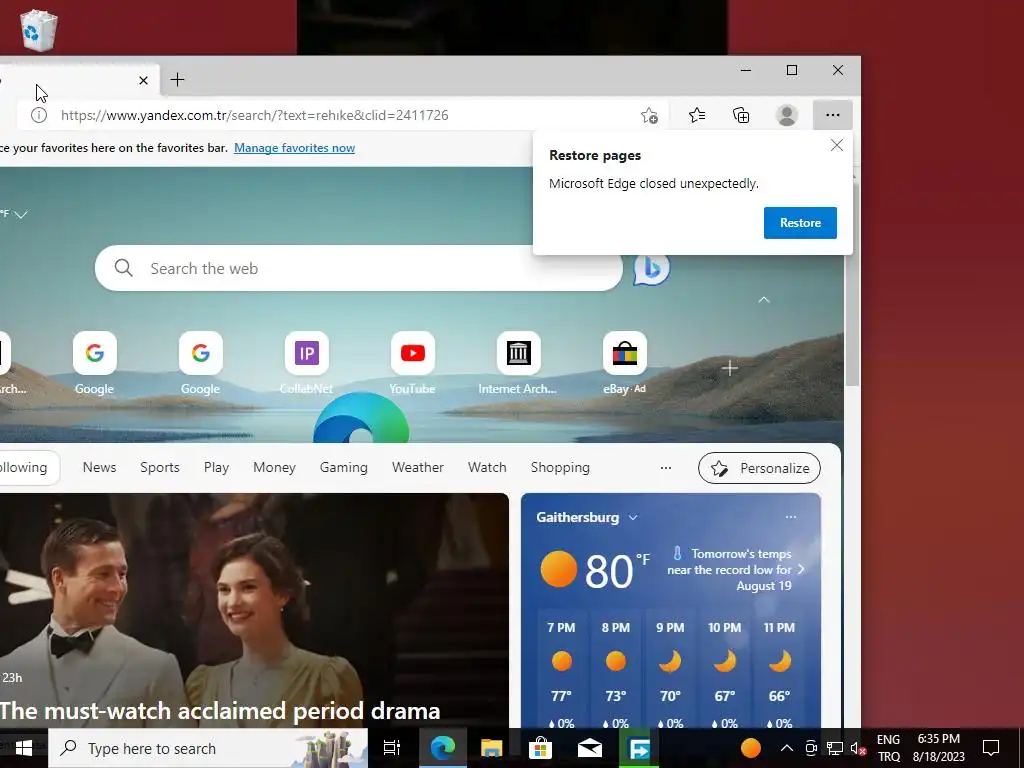Click the Manage favorites now link
1024x768 pixels.
[x=295, y=148]
